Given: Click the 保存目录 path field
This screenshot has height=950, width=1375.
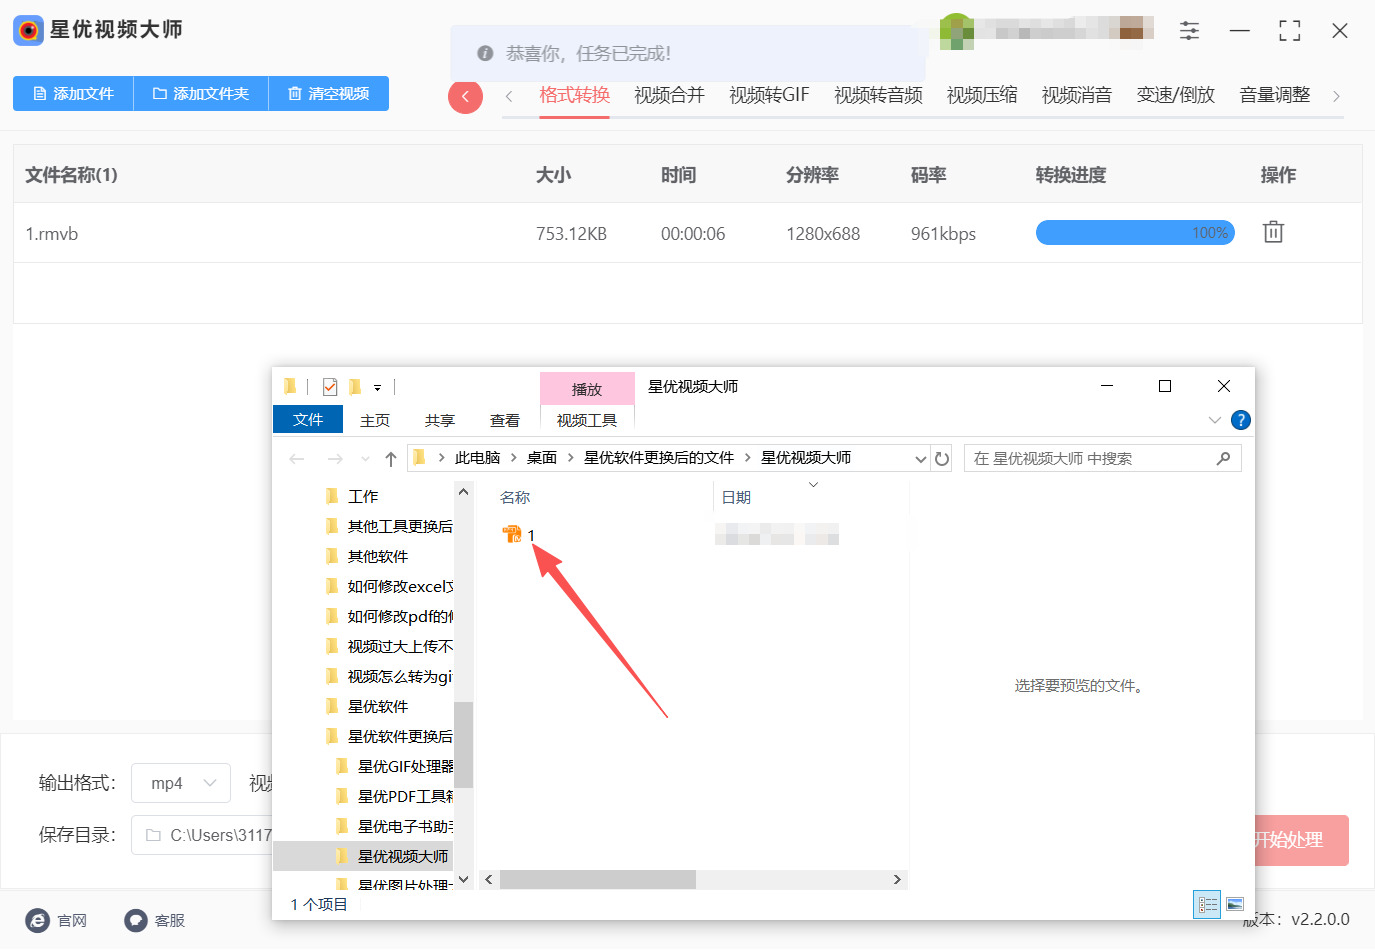Looking at the screenshot, I should pos(202,835).
